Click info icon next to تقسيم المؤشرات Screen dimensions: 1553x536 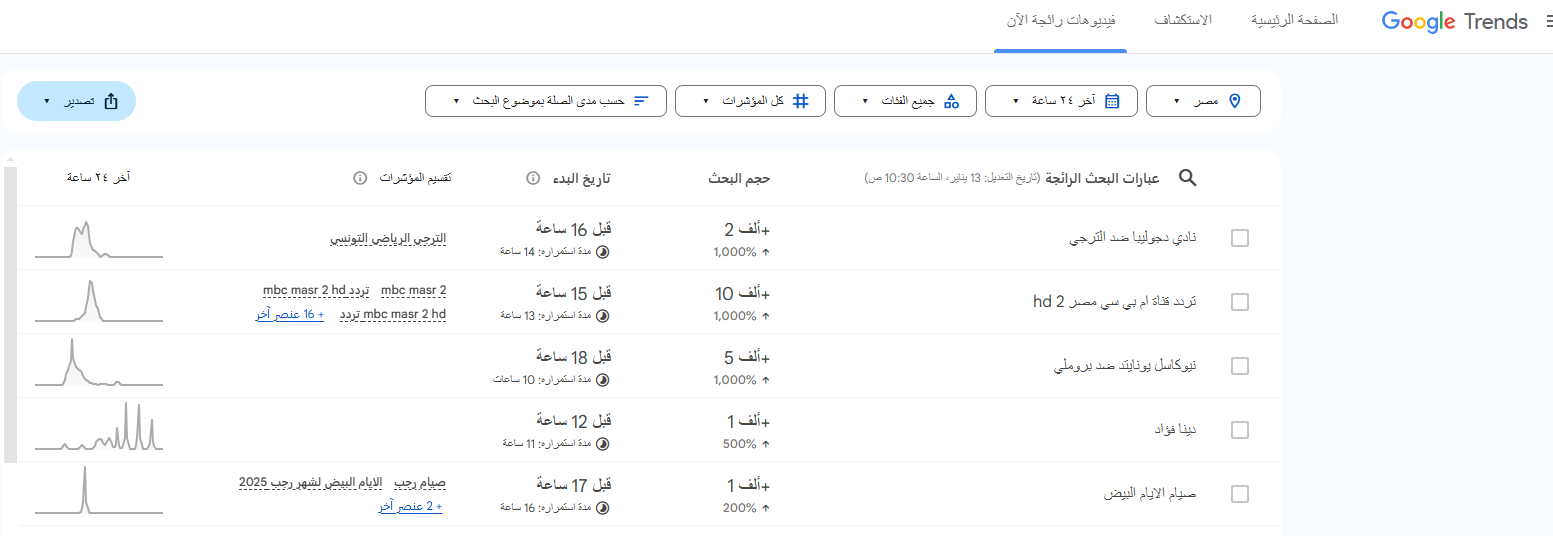(x=360, y=178)
